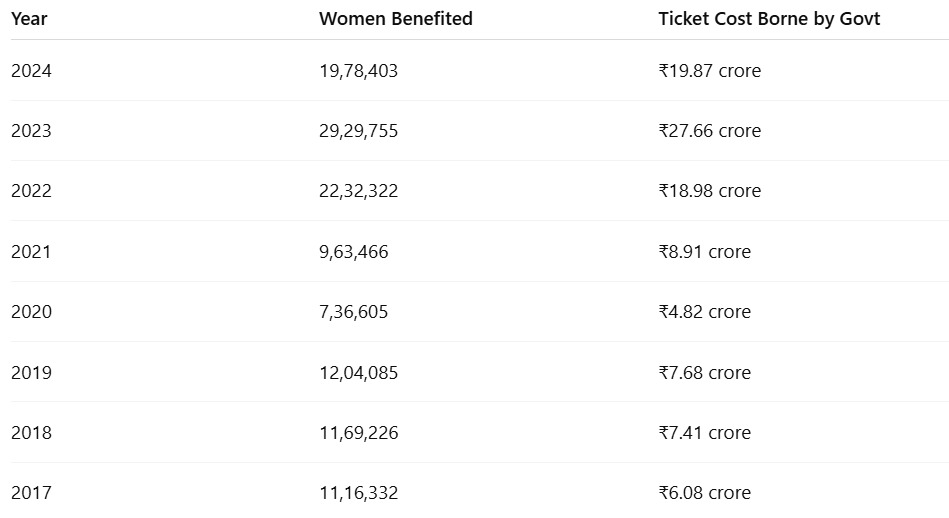949x518 pixels.
Task: Select the 2023 year cell
Action: point(31,131)
